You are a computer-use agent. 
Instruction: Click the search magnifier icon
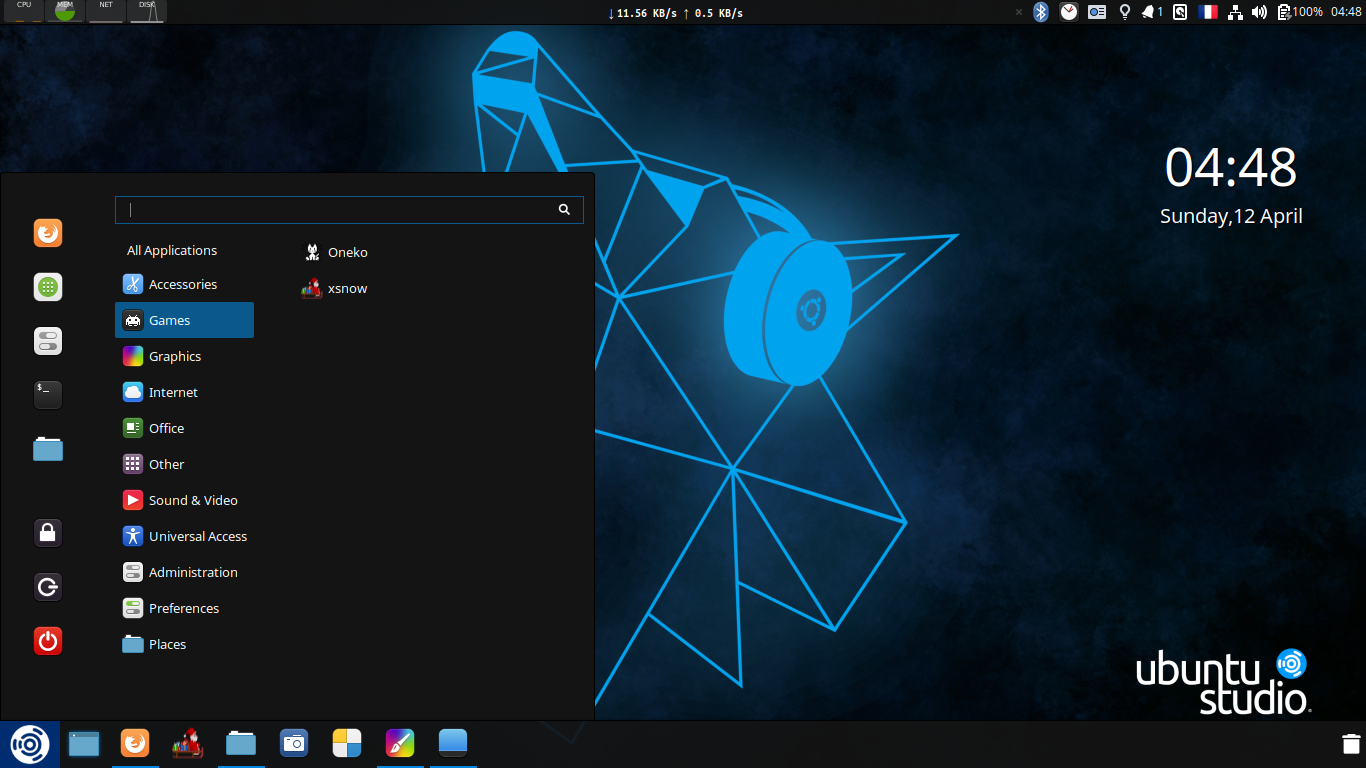click(x=564, y=209)
